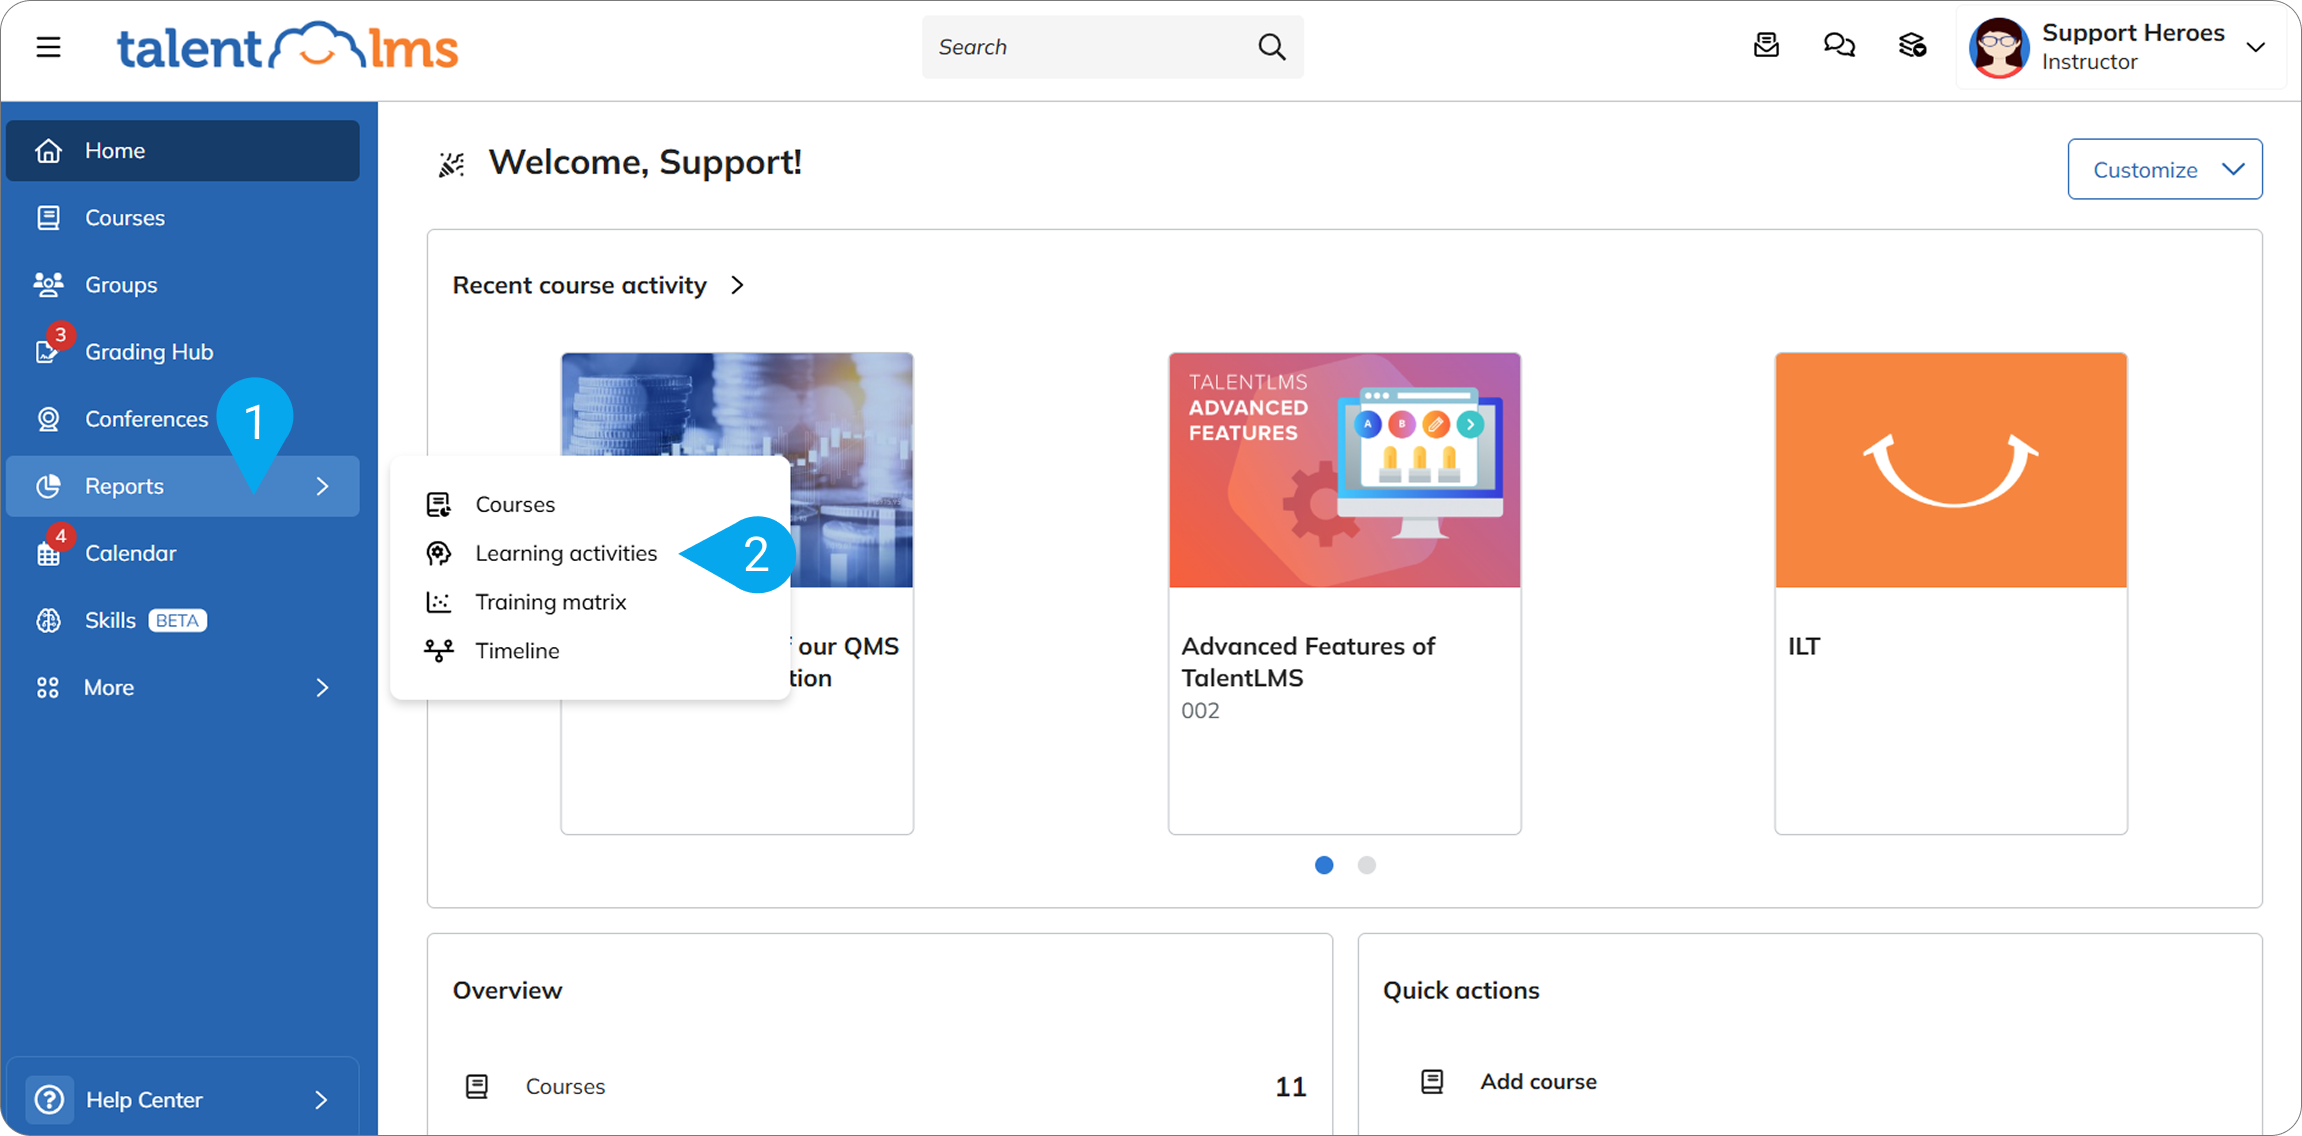Open the hamburger menu icon
The width and height of the screenshot is (2302, 1136).
[48, 47]
